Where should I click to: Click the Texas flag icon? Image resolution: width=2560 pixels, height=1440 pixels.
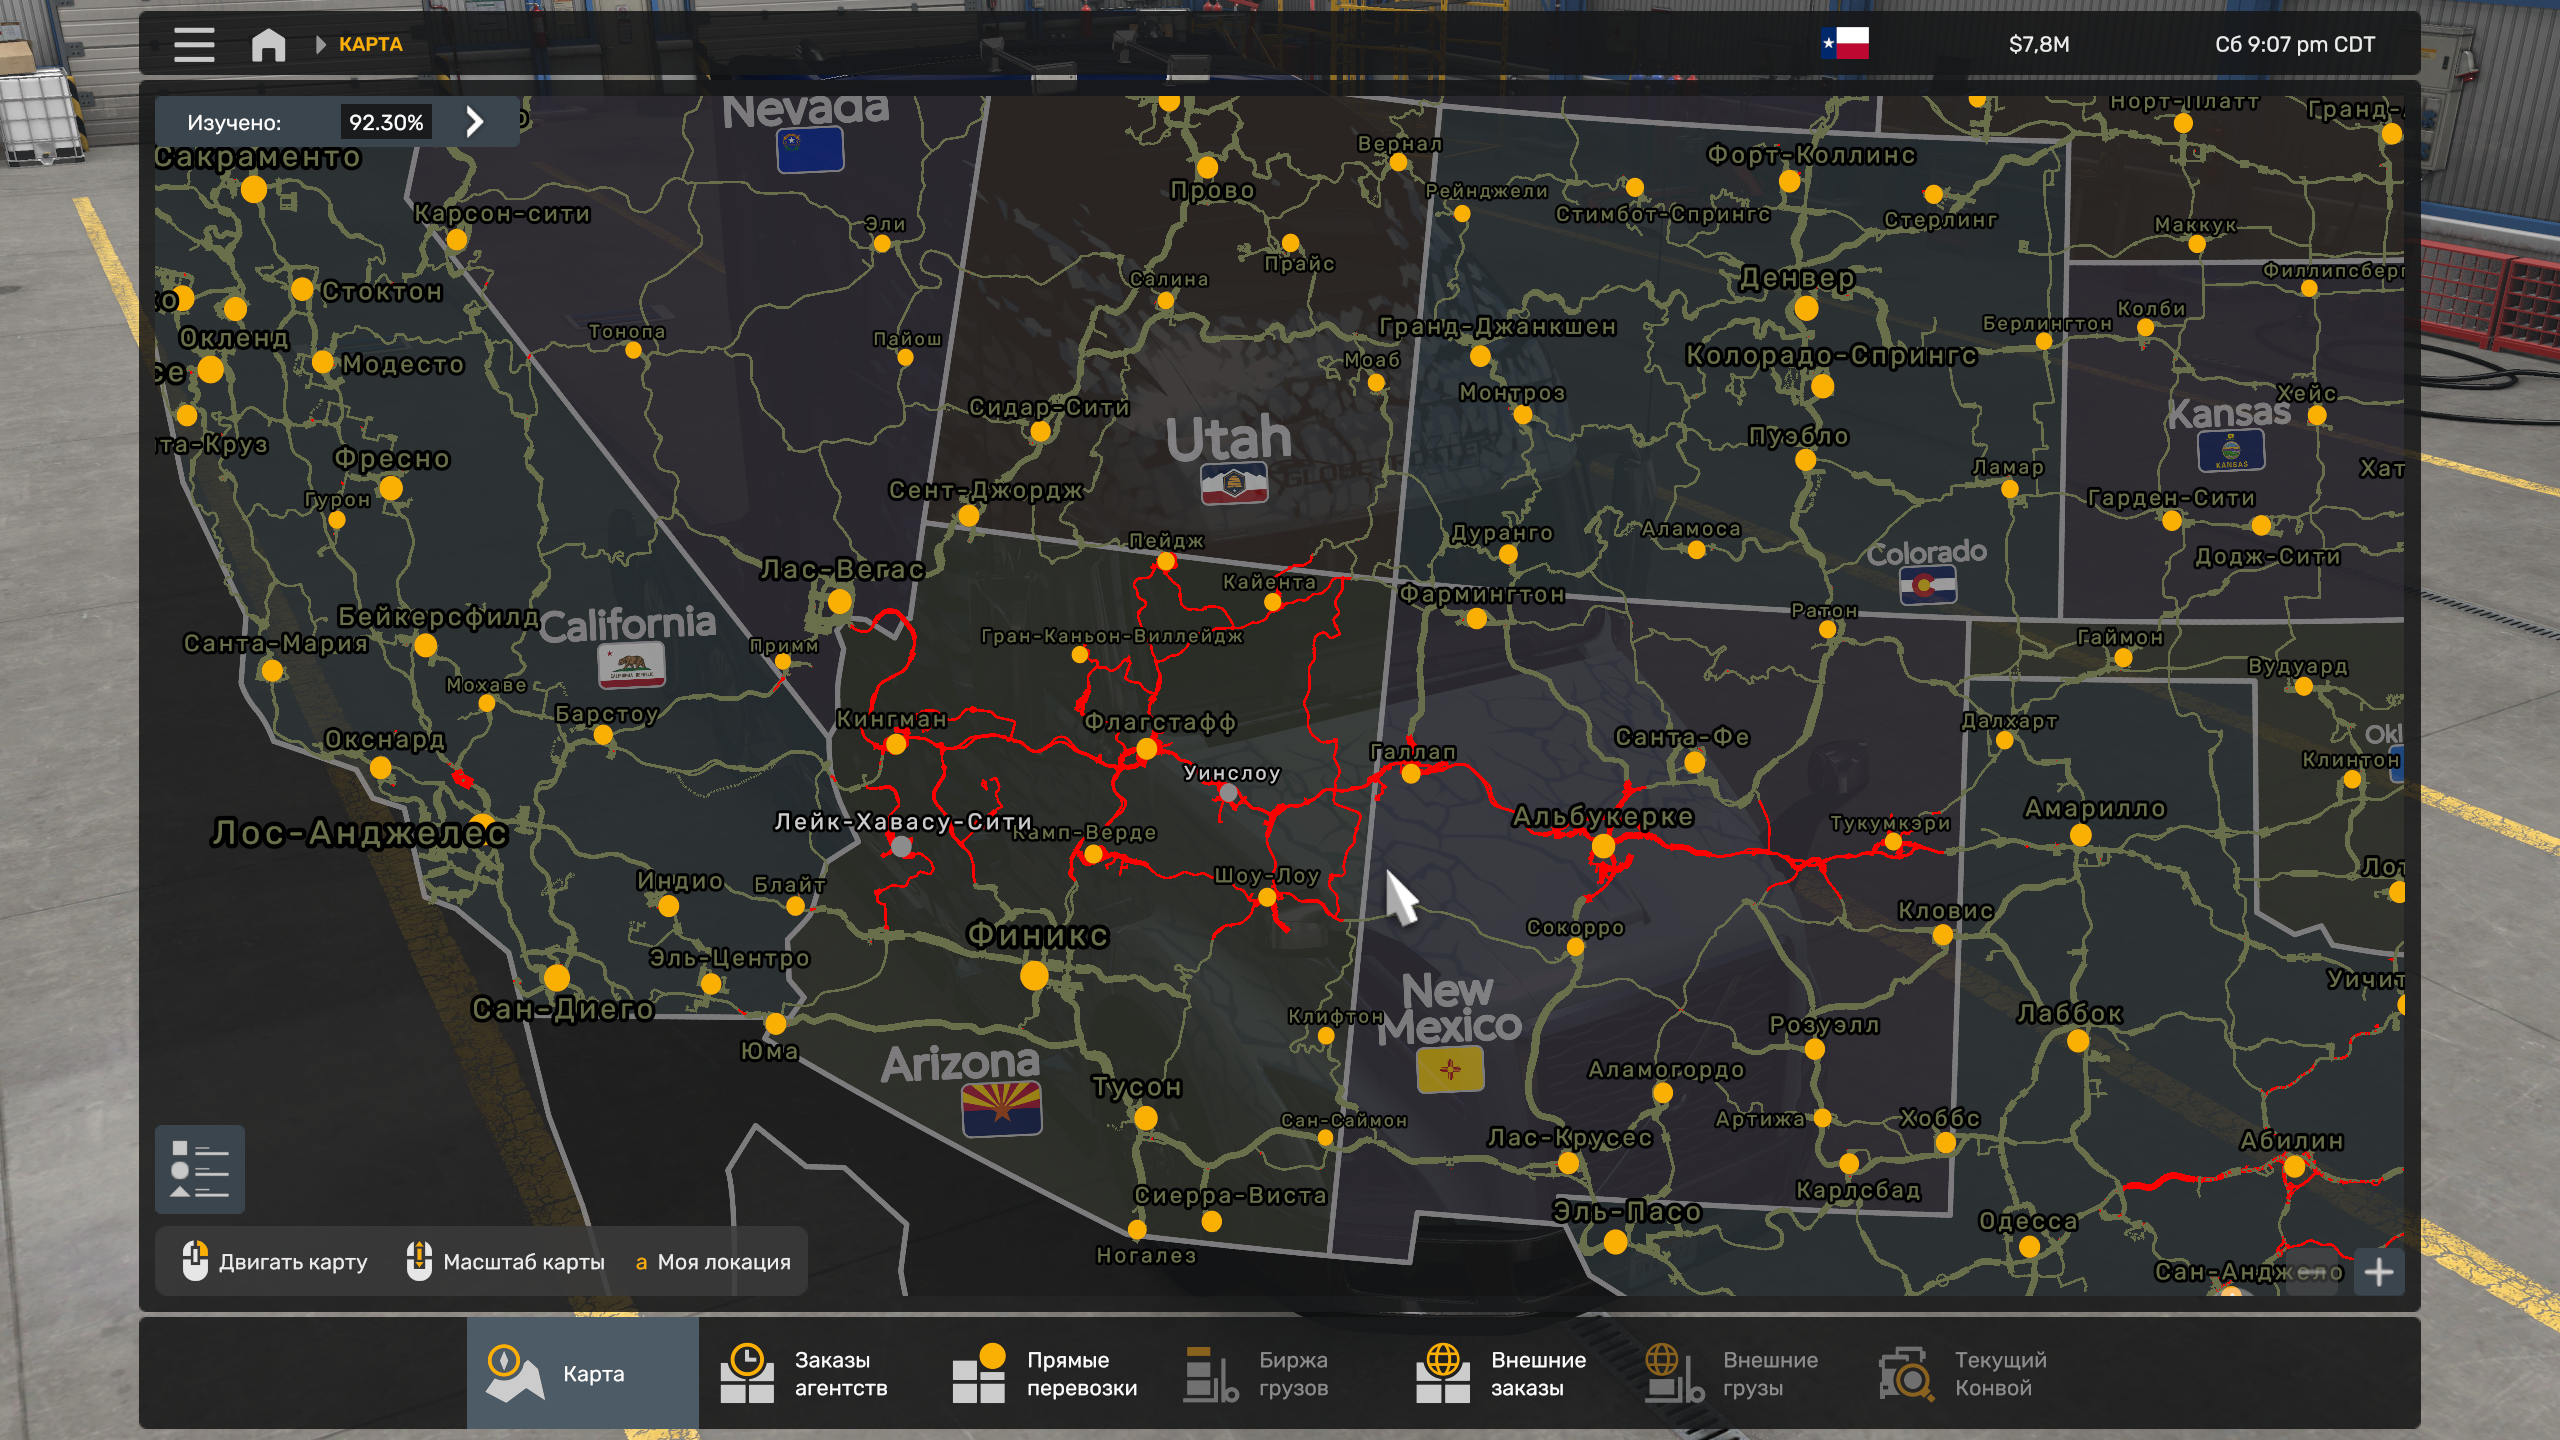pos(1845,44)
